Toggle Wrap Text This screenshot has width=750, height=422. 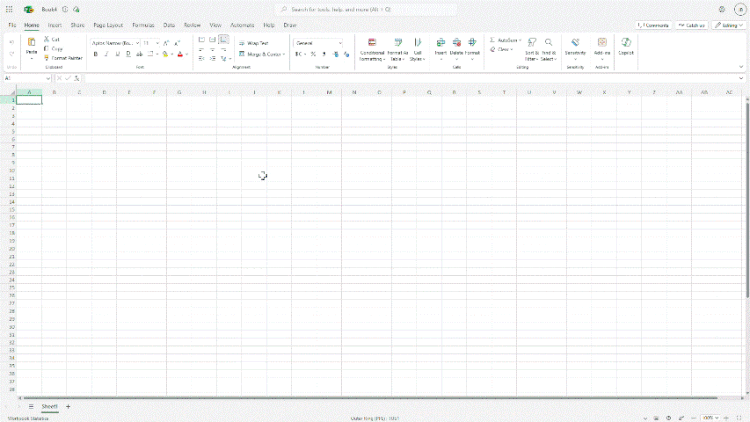pyautogui.click(x=254, y=43)
